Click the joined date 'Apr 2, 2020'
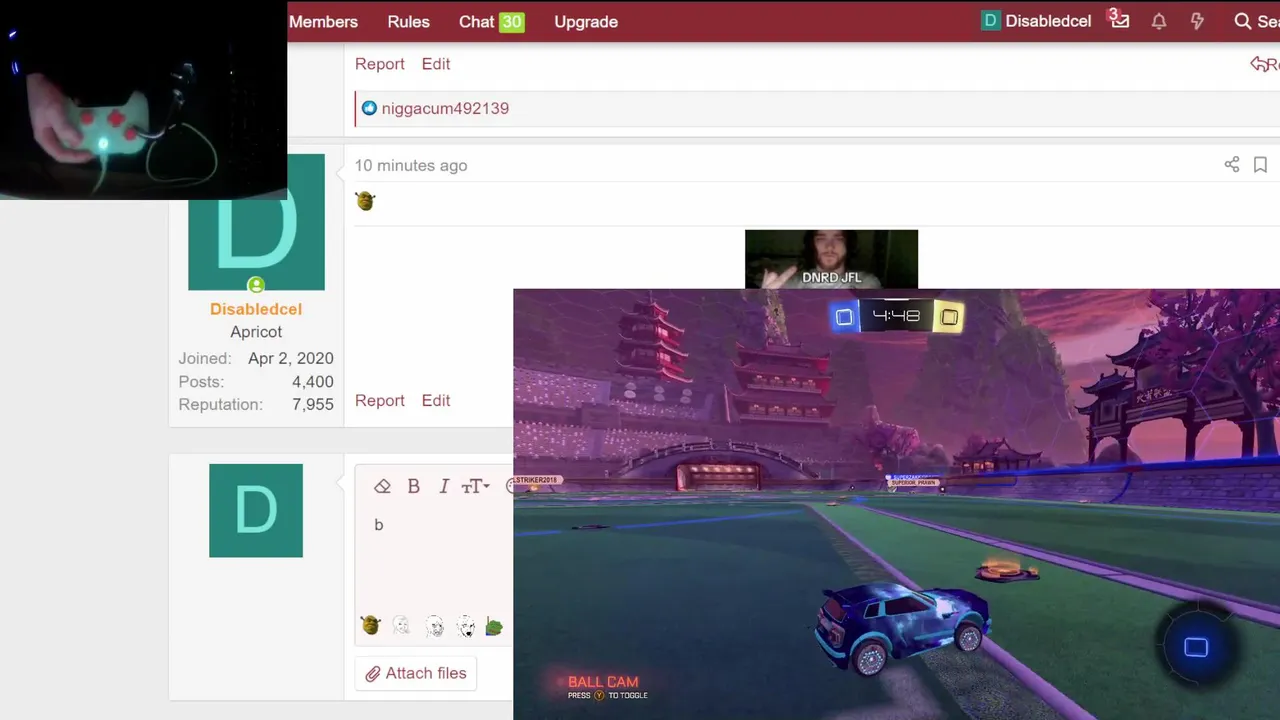The height and width of the screenshot is (720, 1280). coord(291,358)
